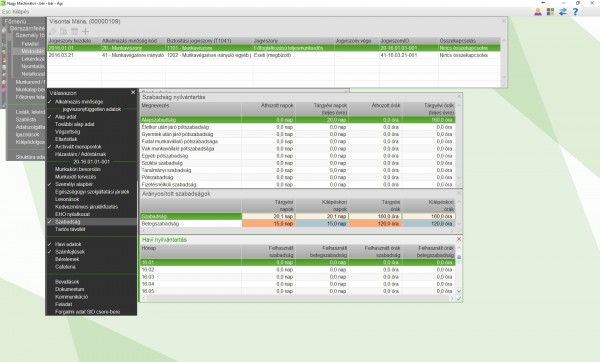Toggle the Alkalmazás minősége checked item
Screen dimensions: 600x362
coord(78,102)
